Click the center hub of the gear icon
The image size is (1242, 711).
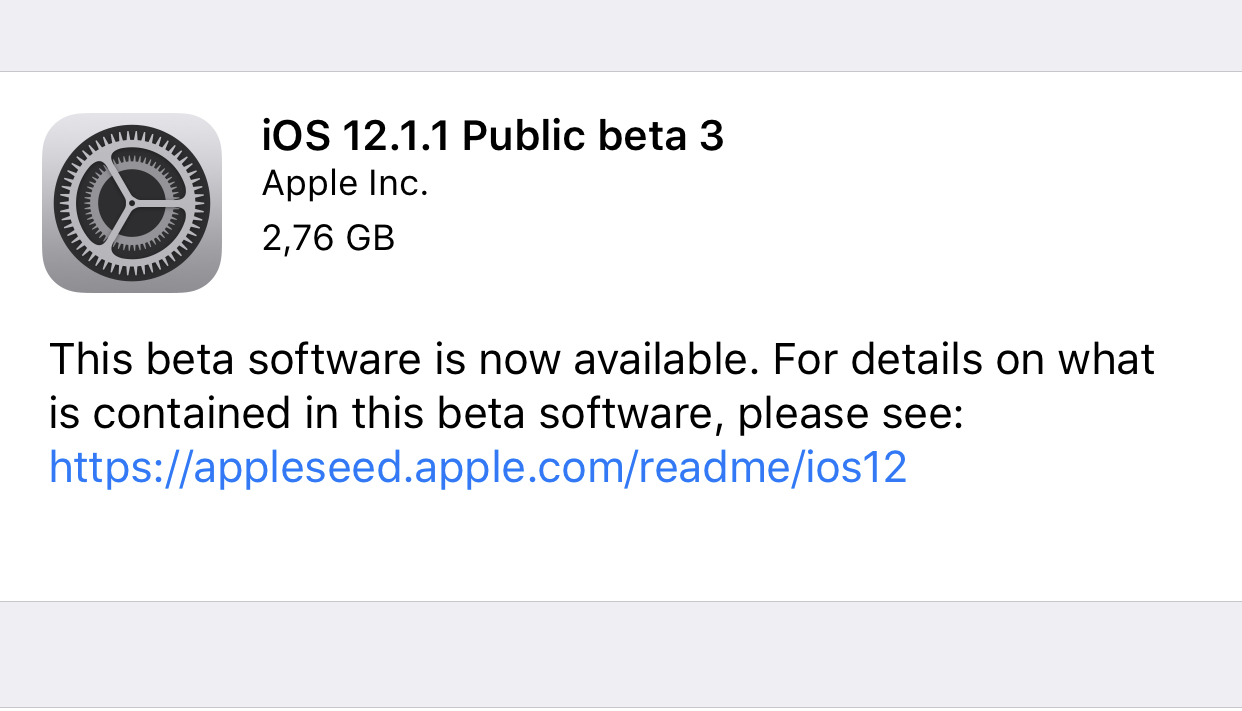132,203
